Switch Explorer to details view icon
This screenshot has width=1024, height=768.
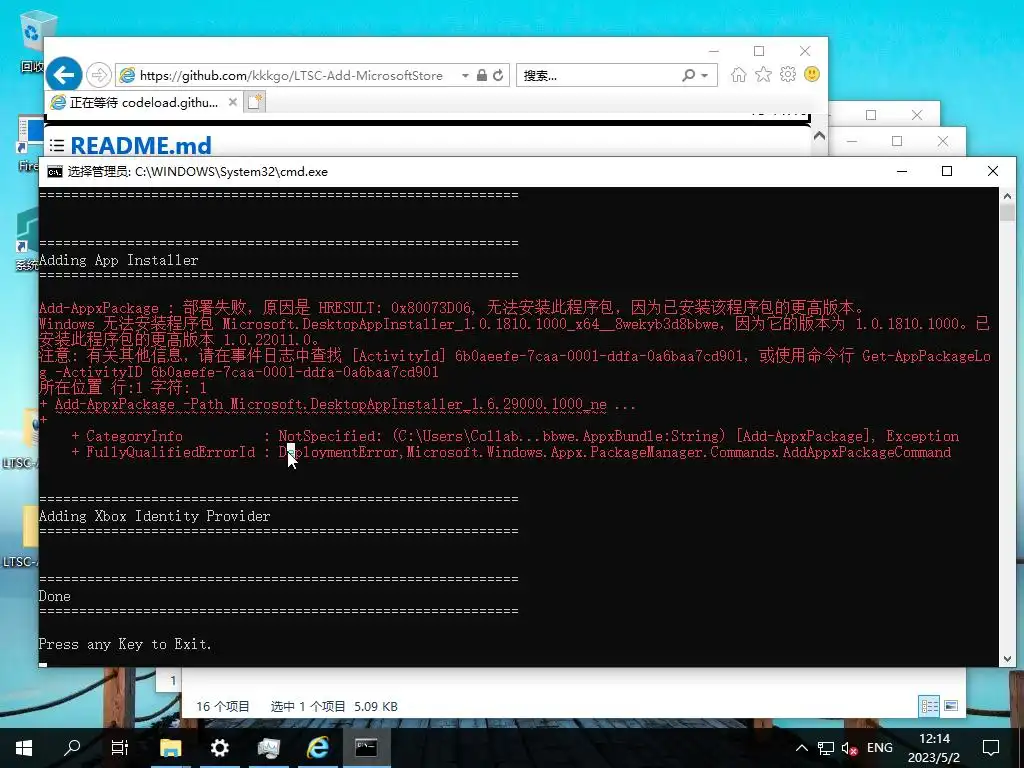(x=929, y=706)
